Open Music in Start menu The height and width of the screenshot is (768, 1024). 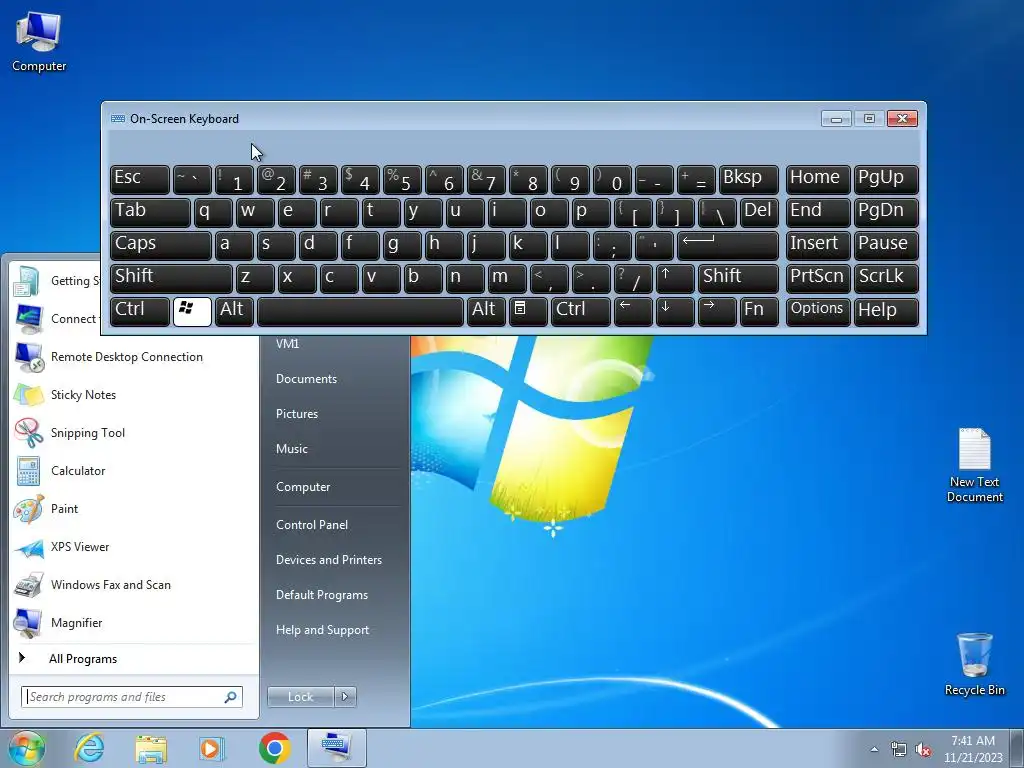tap(335, 449)
